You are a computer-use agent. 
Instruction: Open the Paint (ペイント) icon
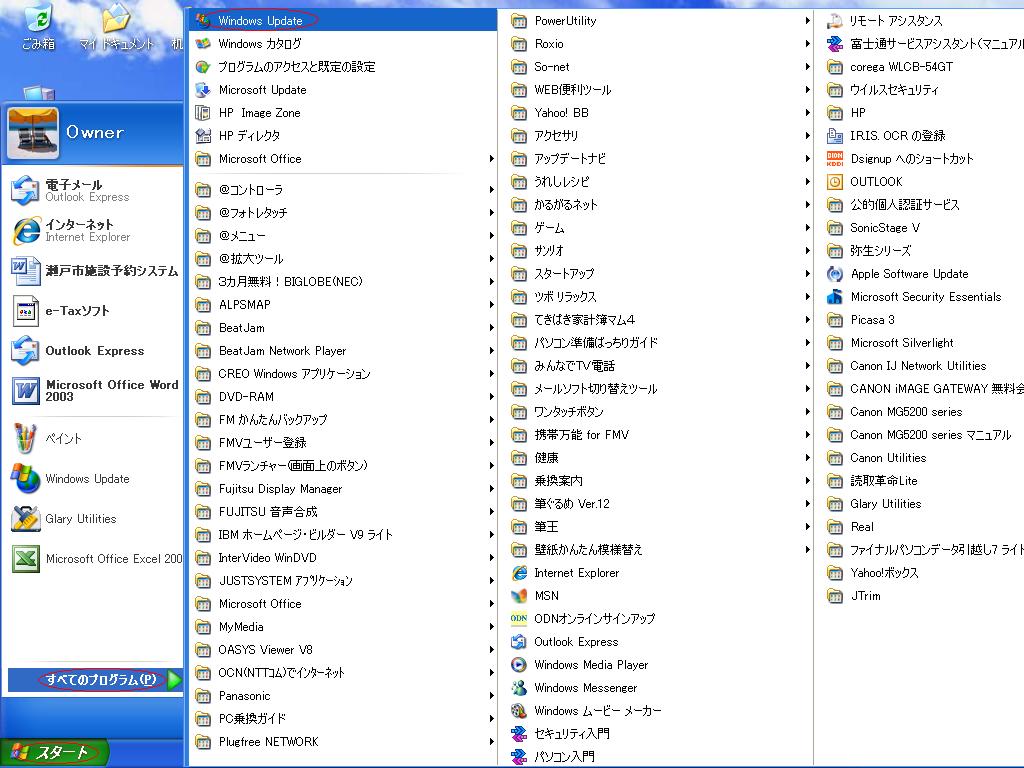[25, 439]
